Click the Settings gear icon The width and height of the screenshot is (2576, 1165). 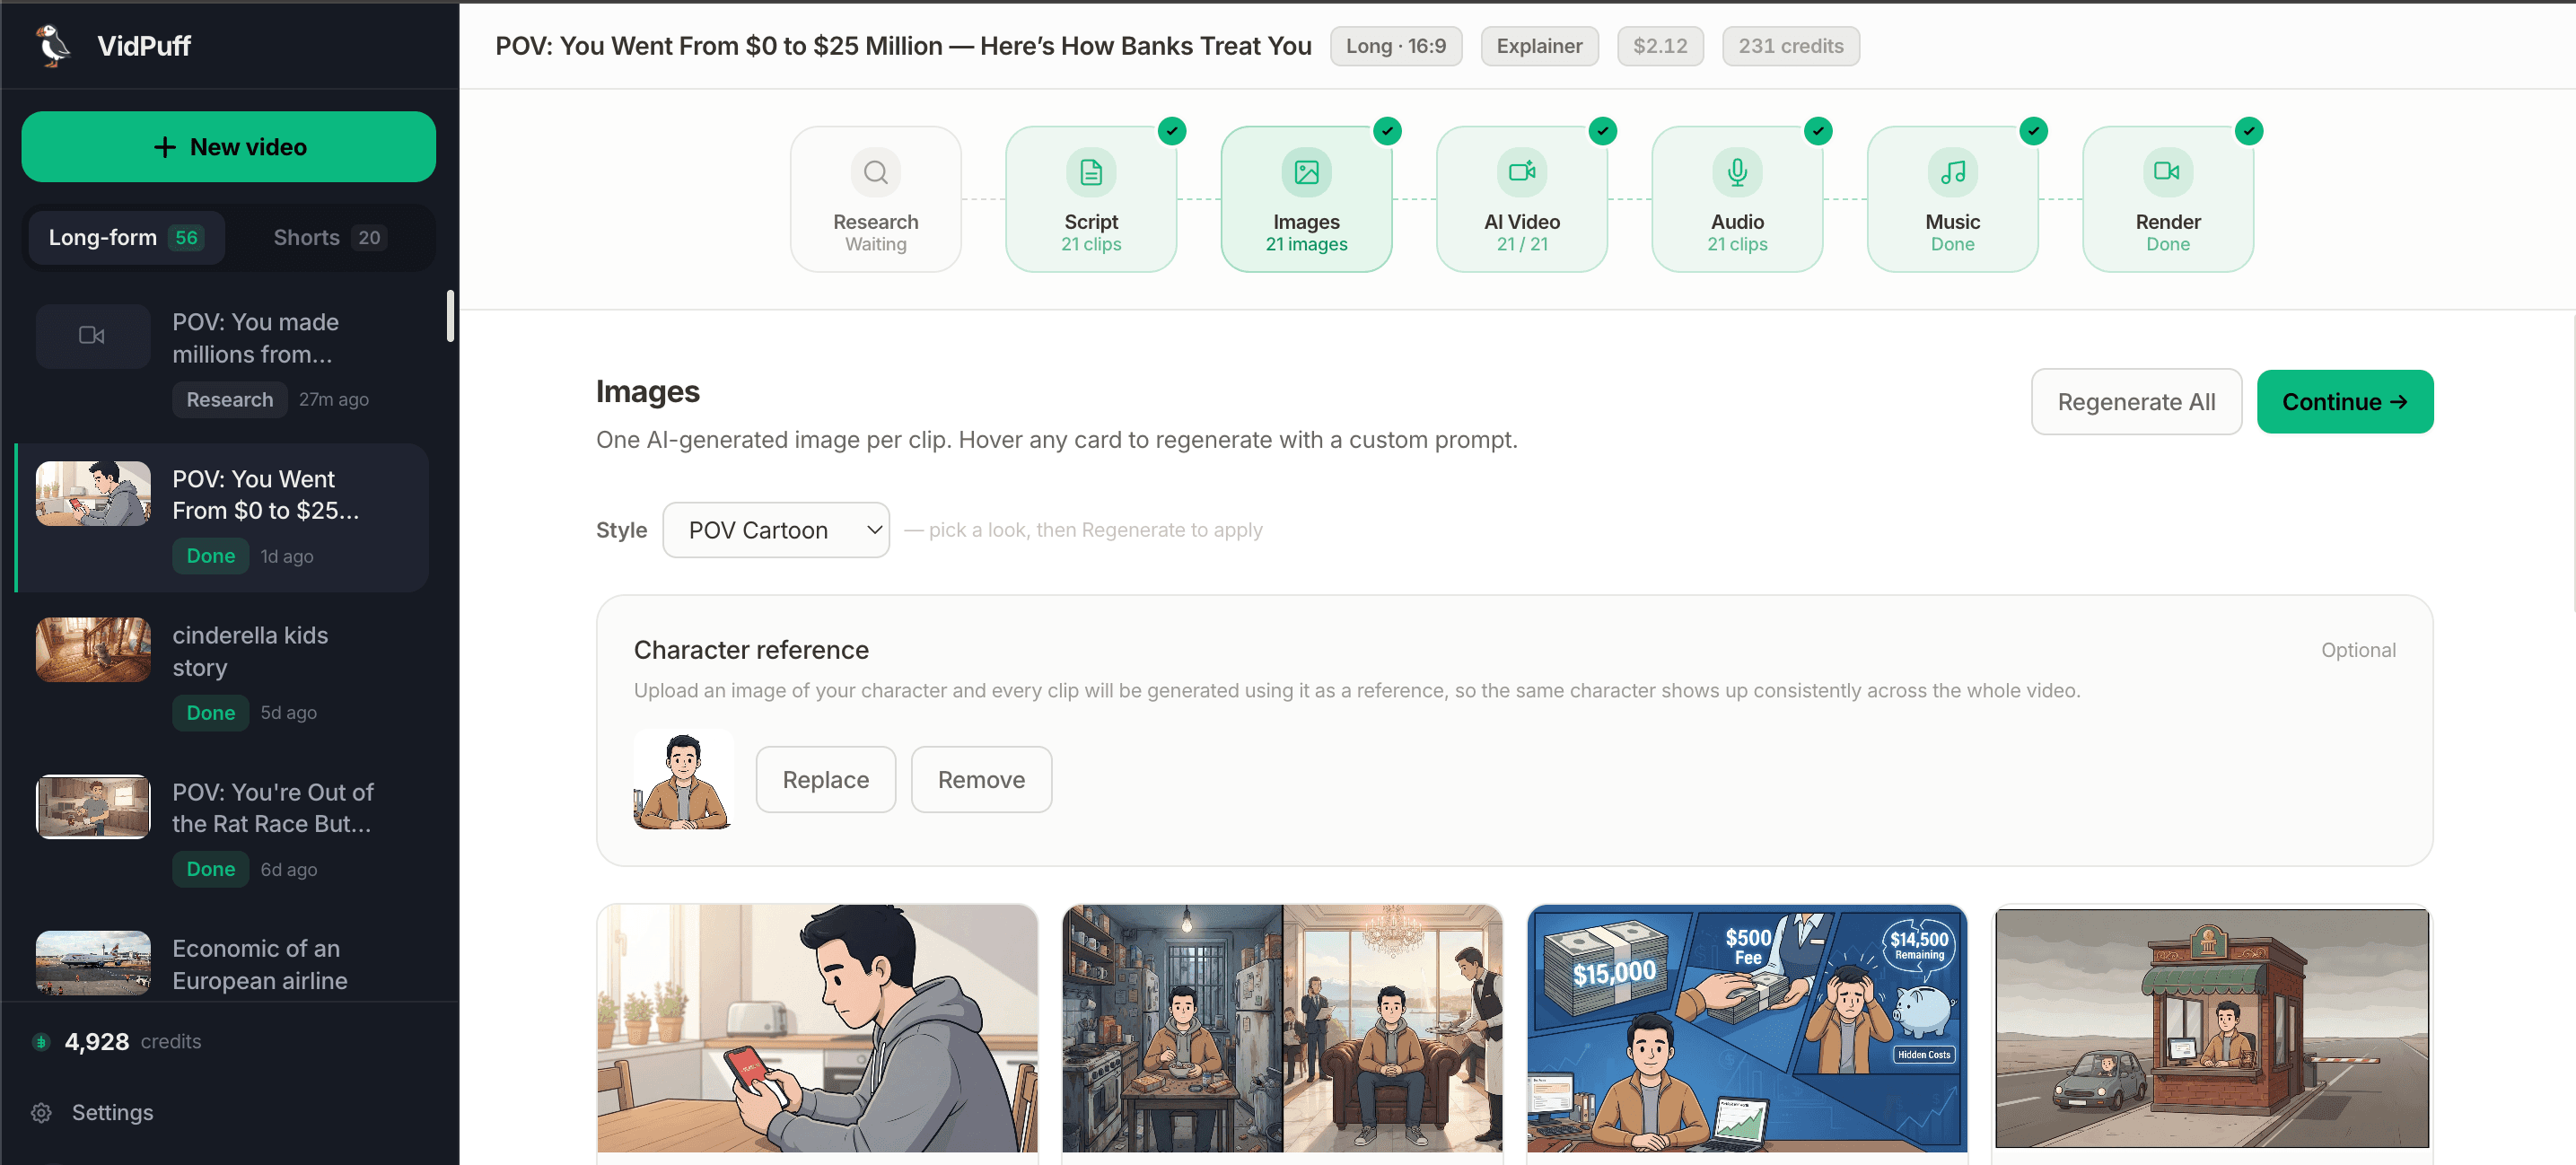(41, 1112)
